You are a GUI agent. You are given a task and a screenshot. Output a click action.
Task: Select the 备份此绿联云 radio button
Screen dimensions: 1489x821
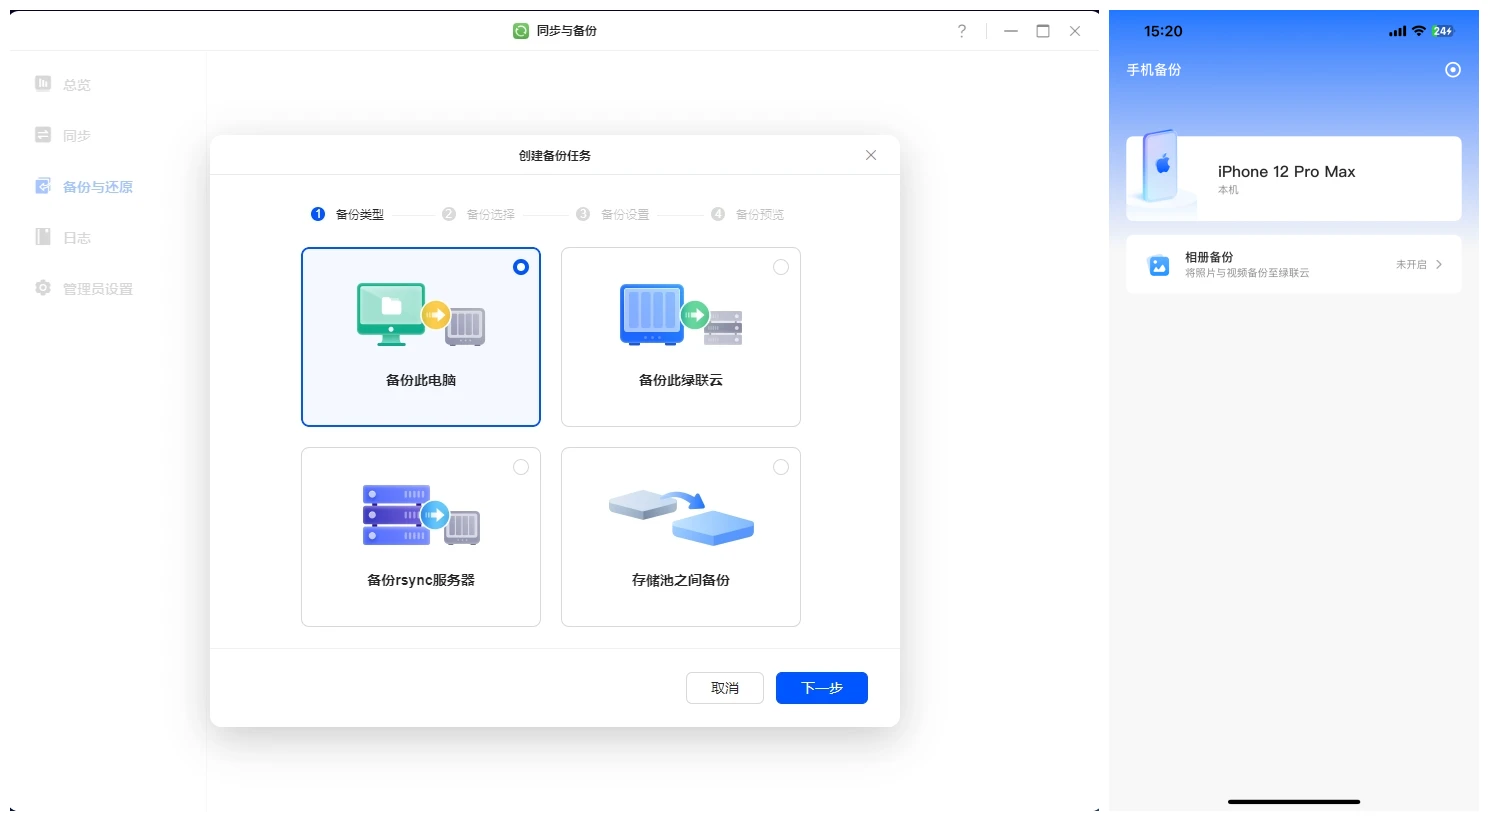pyautogui.click(x=781, y=267)
